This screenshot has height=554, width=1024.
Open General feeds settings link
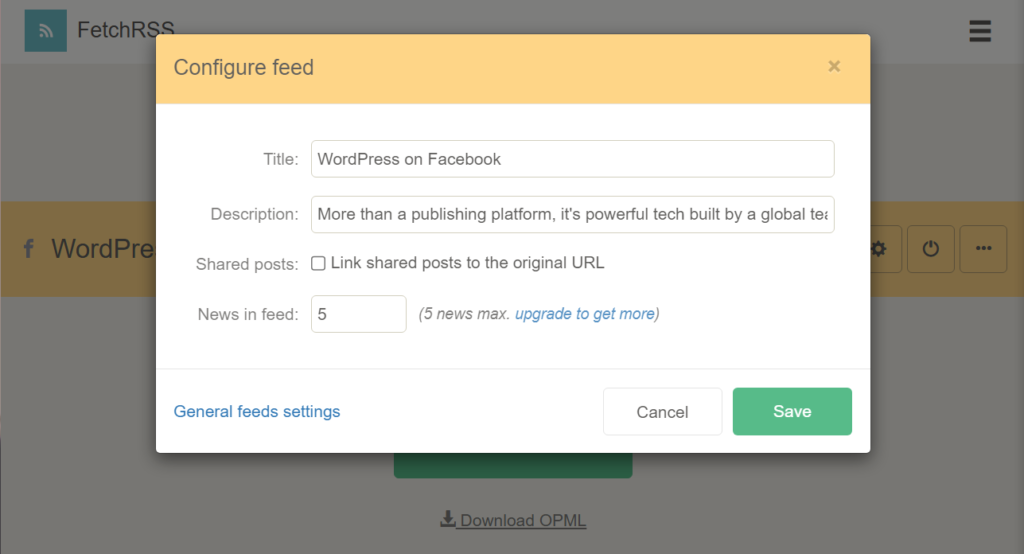click(x=257, y=412)
